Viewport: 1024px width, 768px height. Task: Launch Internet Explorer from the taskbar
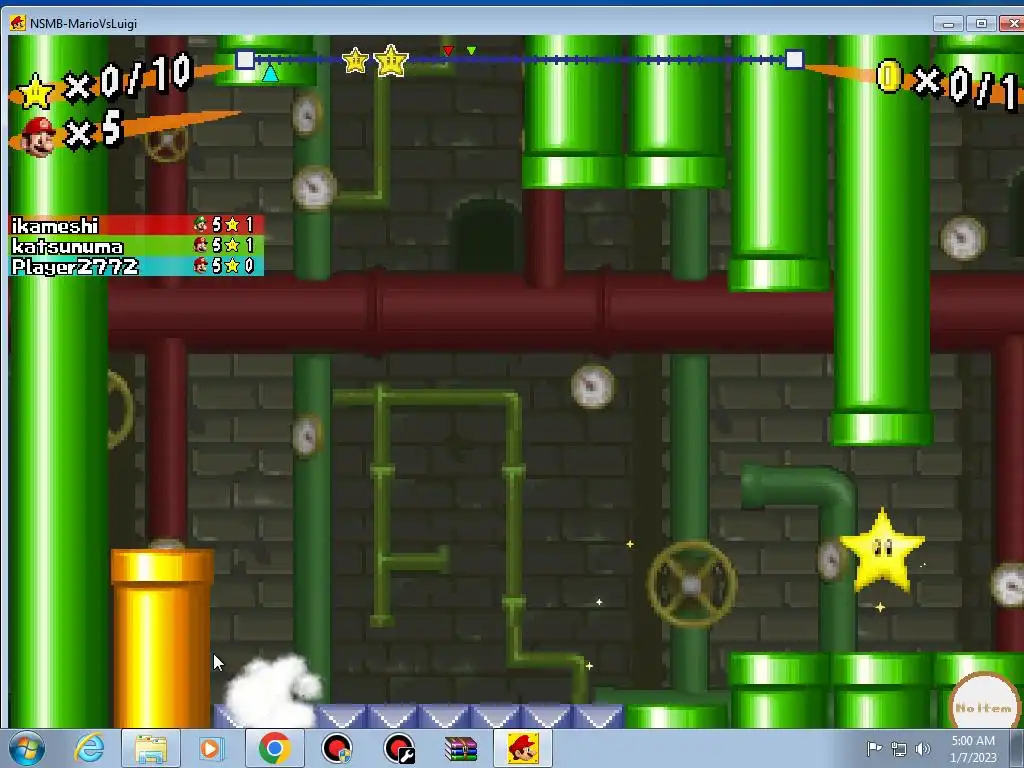point(89,748)
